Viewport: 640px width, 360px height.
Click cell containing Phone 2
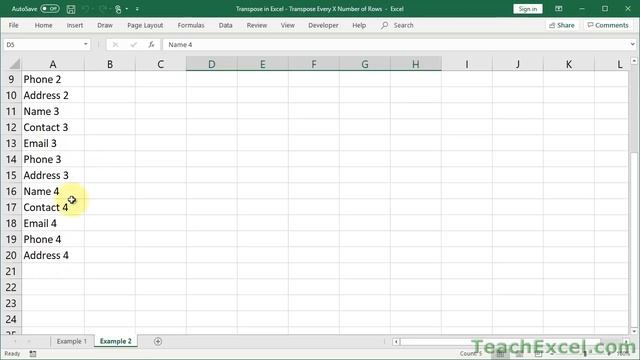(53, 79)
